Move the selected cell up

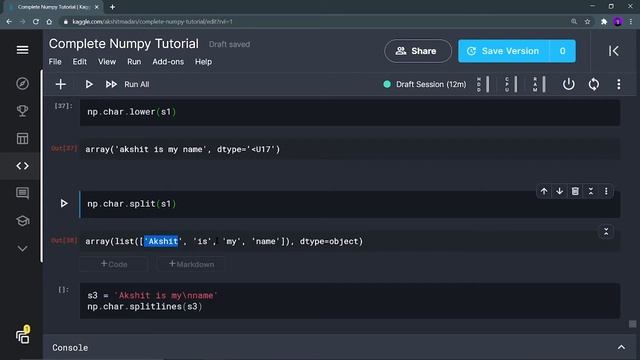[544, 191]
